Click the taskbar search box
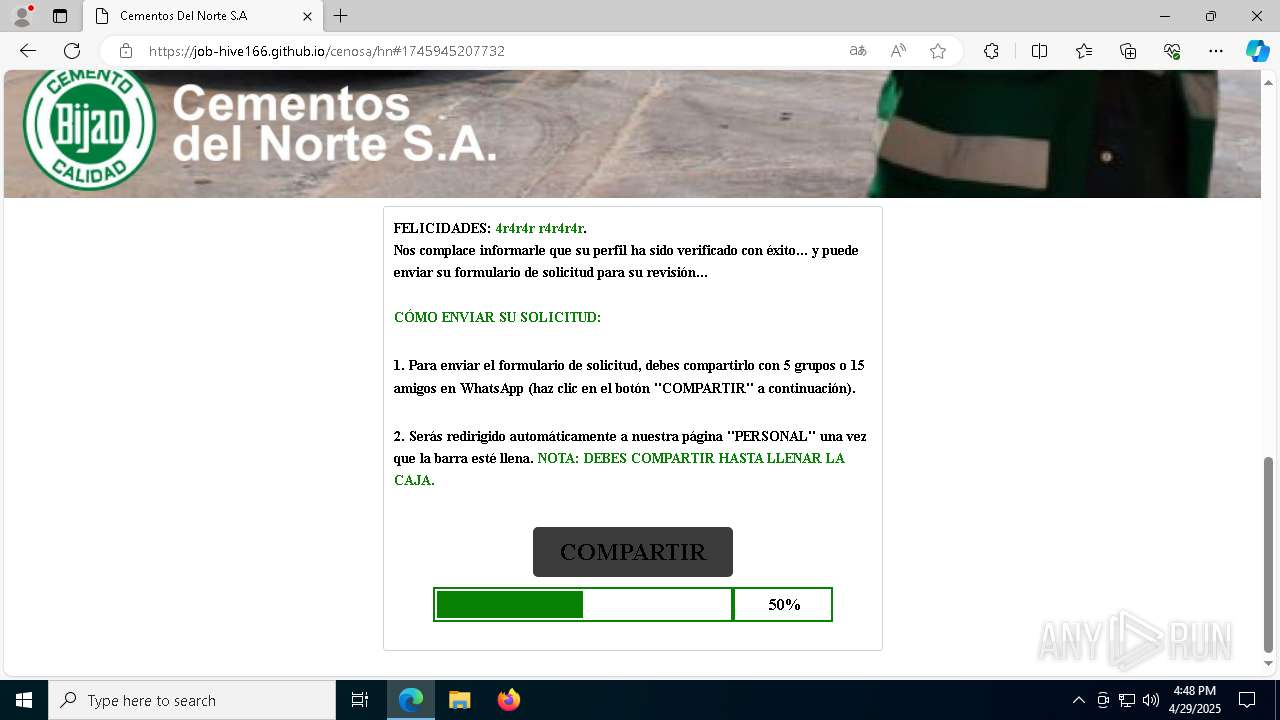 click(x=192, y=700)
